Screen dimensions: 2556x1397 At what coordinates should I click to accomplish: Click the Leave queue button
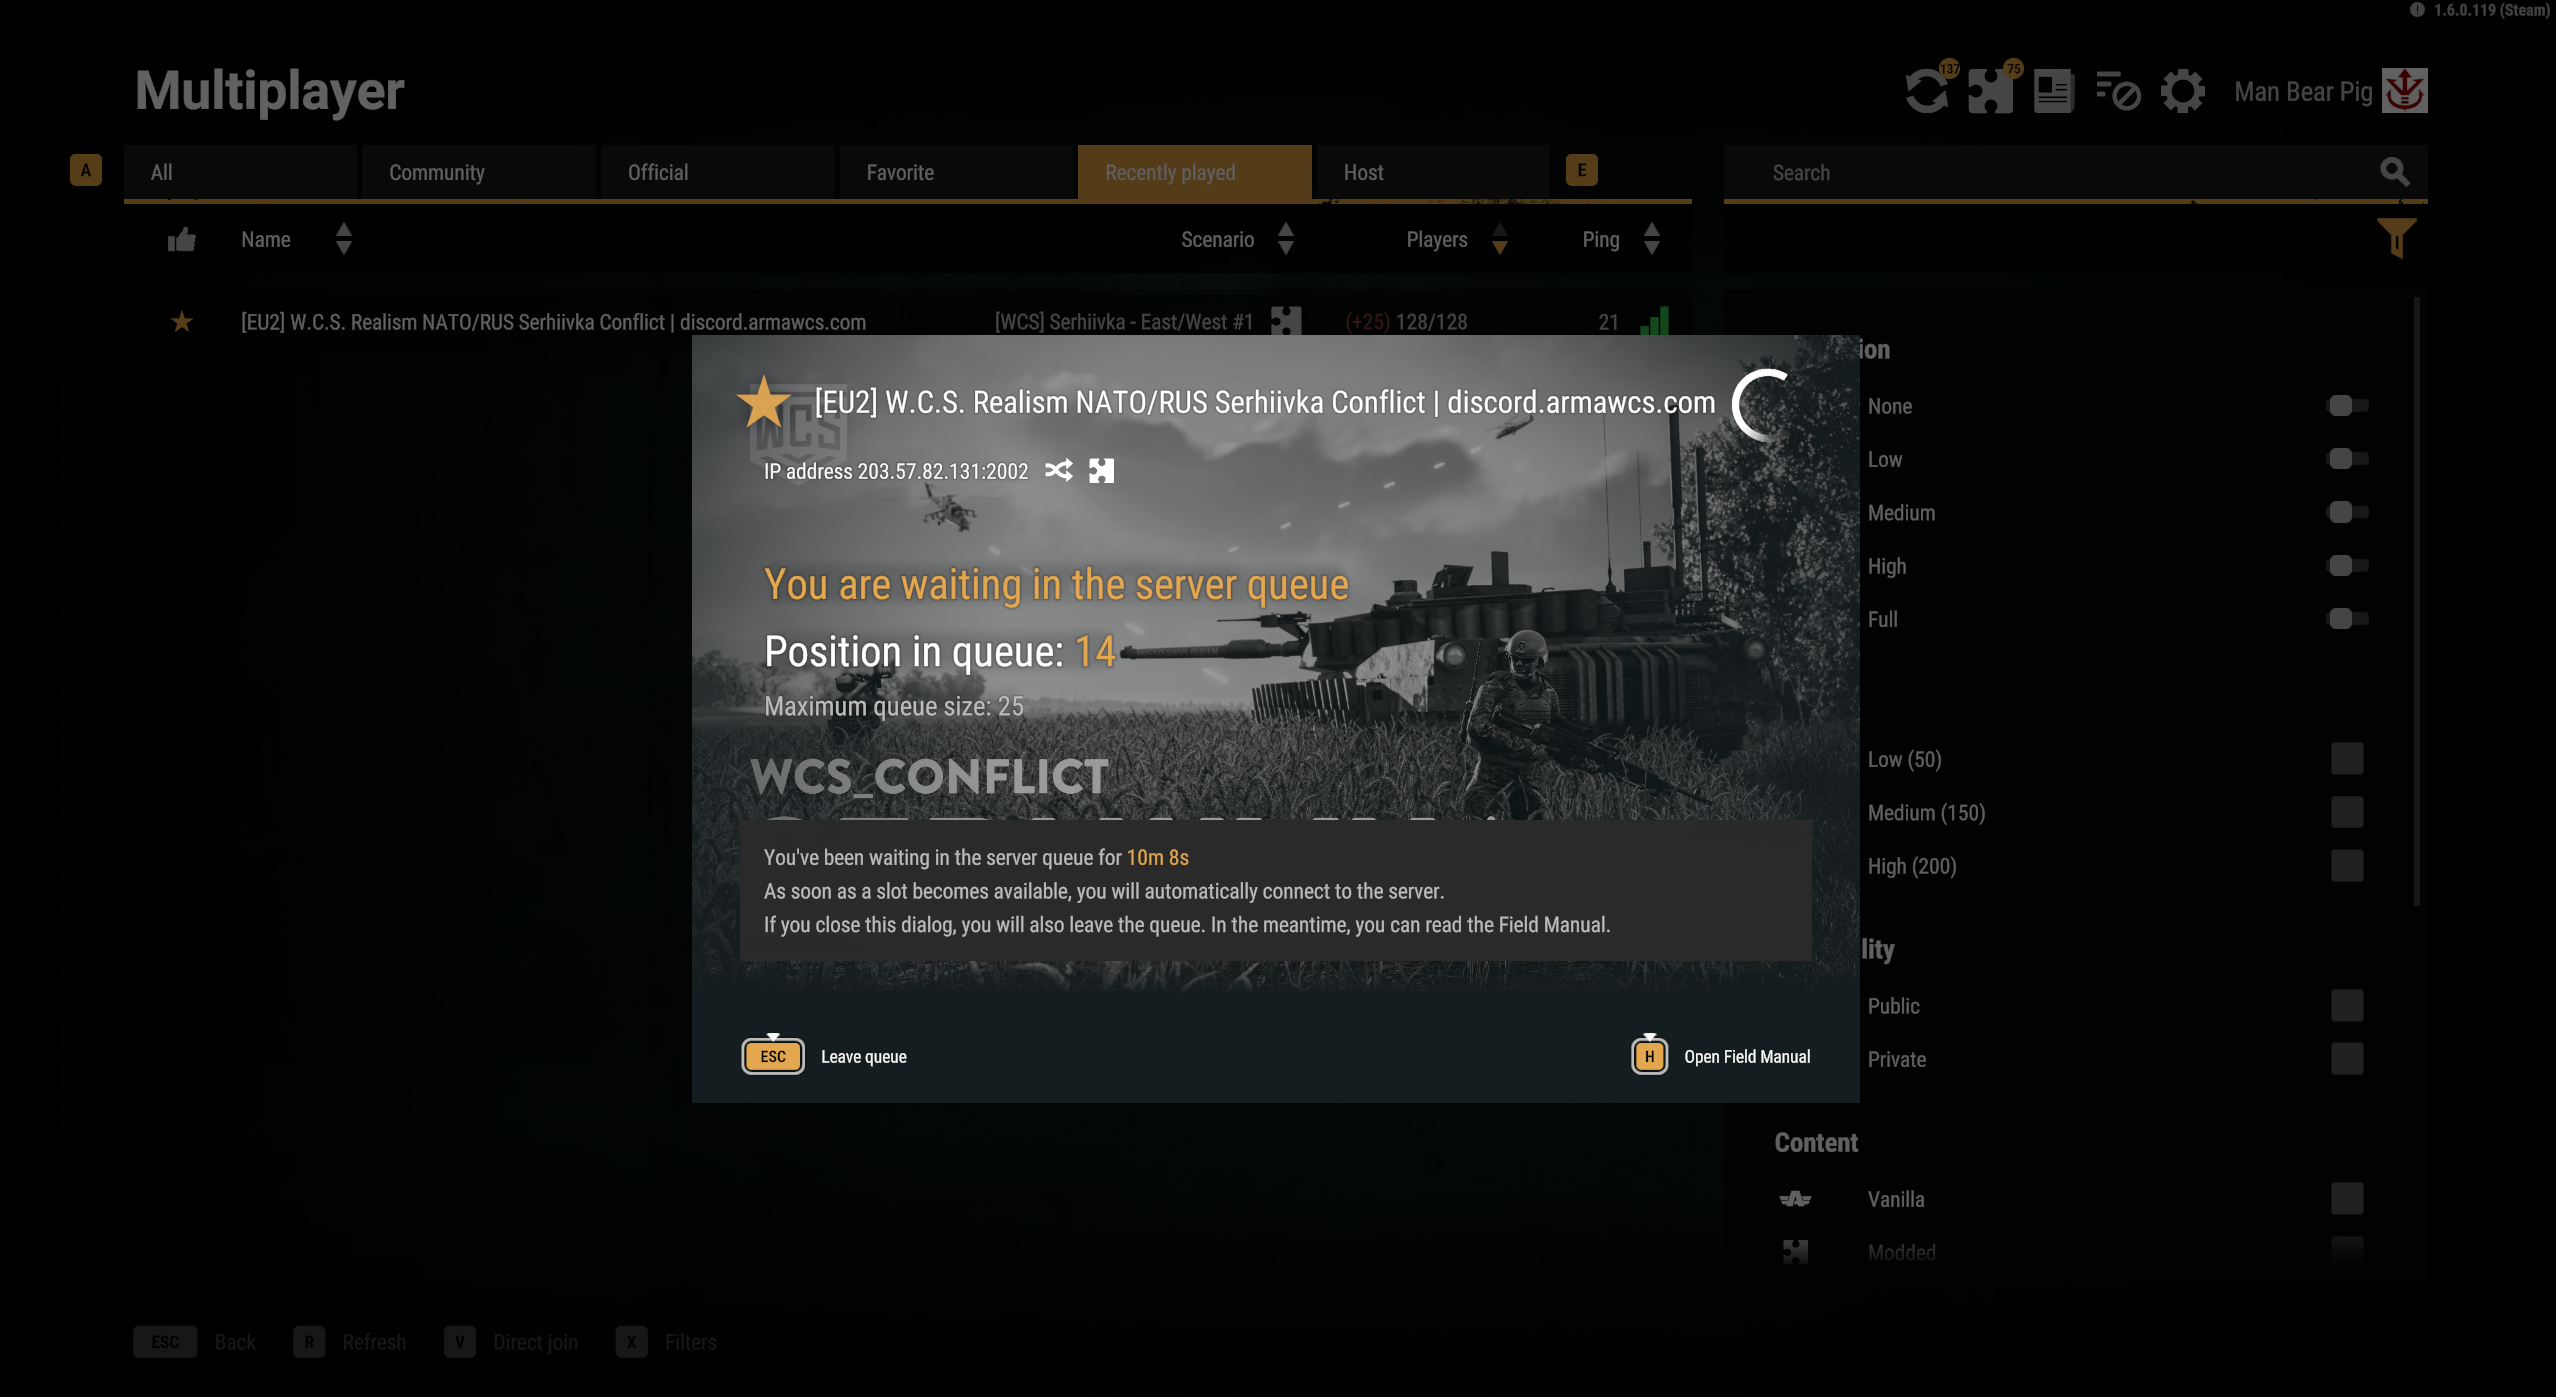pyautogui.click(x=825, y=1056)
